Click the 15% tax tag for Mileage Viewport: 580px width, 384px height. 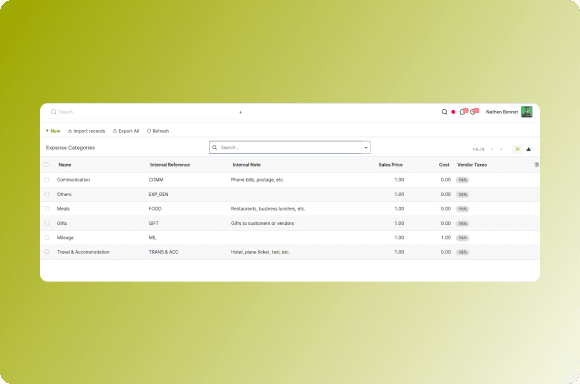[462, 238]
